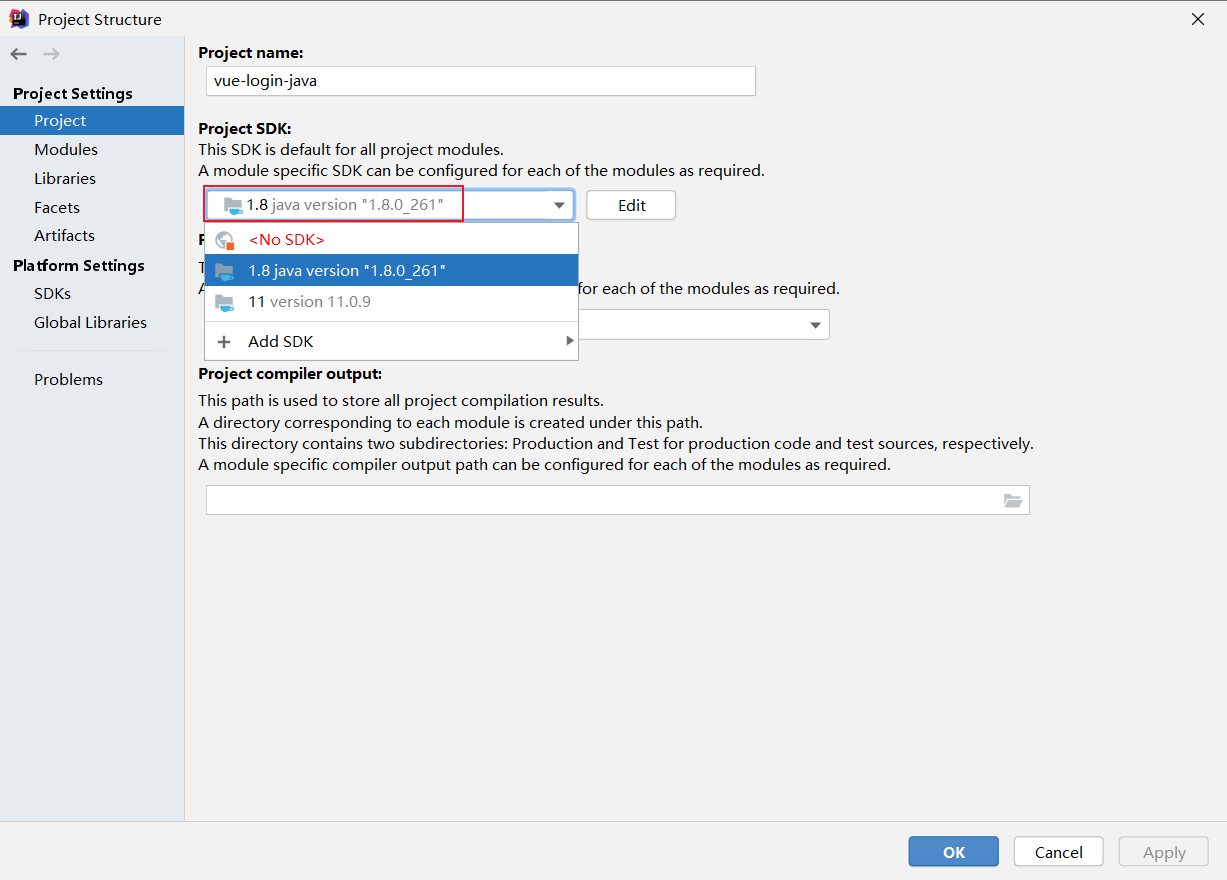Image resolution: width=1227 pixels, height=880 pixels.
Task: Click the browse folder icon in compiler output field
Action: point(1013,500)
